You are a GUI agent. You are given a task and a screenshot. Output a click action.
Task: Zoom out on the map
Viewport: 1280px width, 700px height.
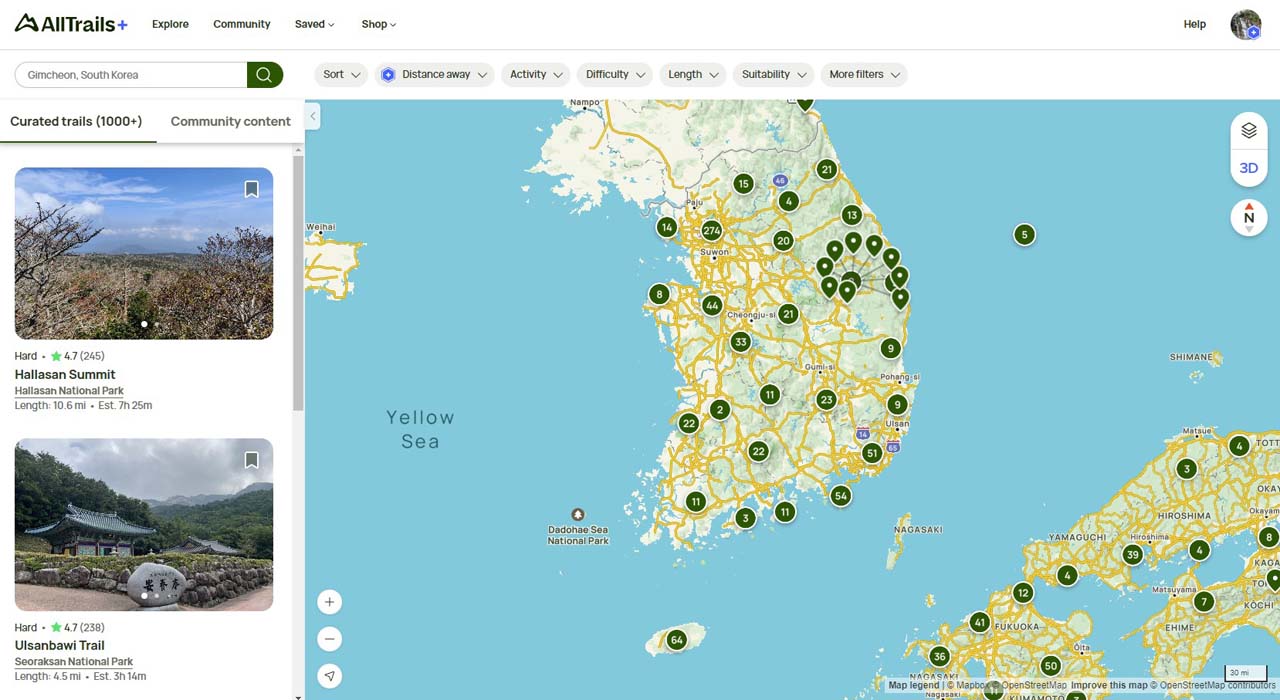click(330, 639)
